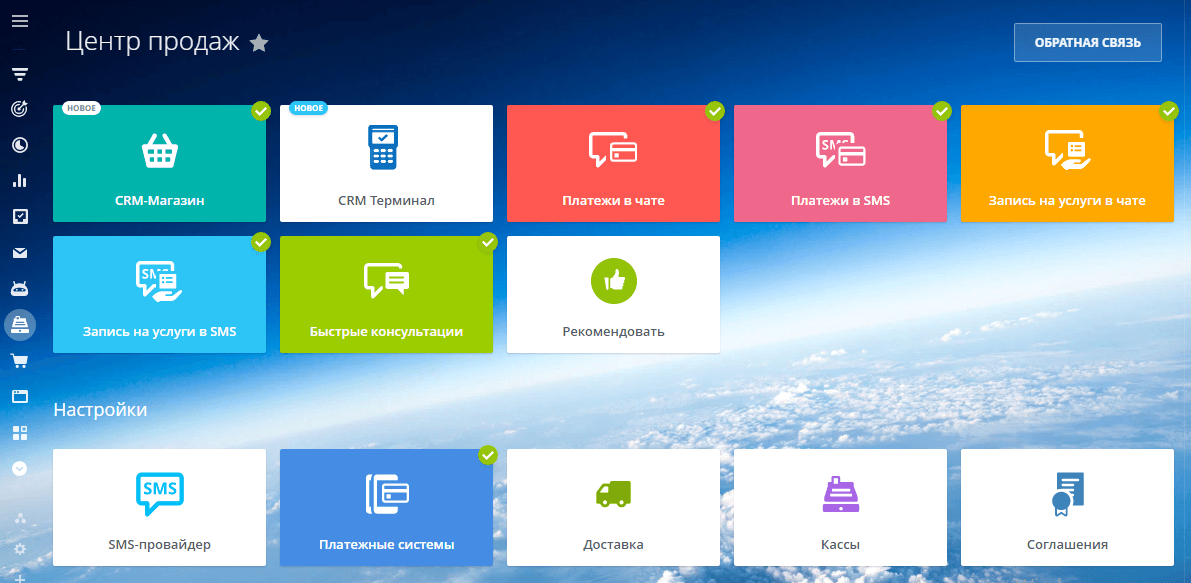
Task: Open the shopping cart icon in sidebar
Action: click(20, 361)
